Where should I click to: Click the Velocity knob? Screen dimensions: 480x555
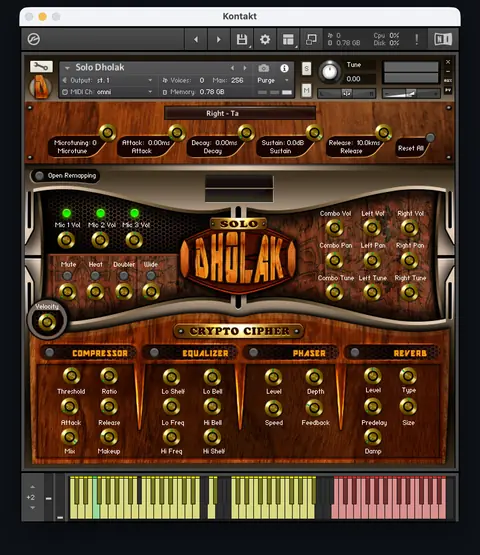(47, 322)
